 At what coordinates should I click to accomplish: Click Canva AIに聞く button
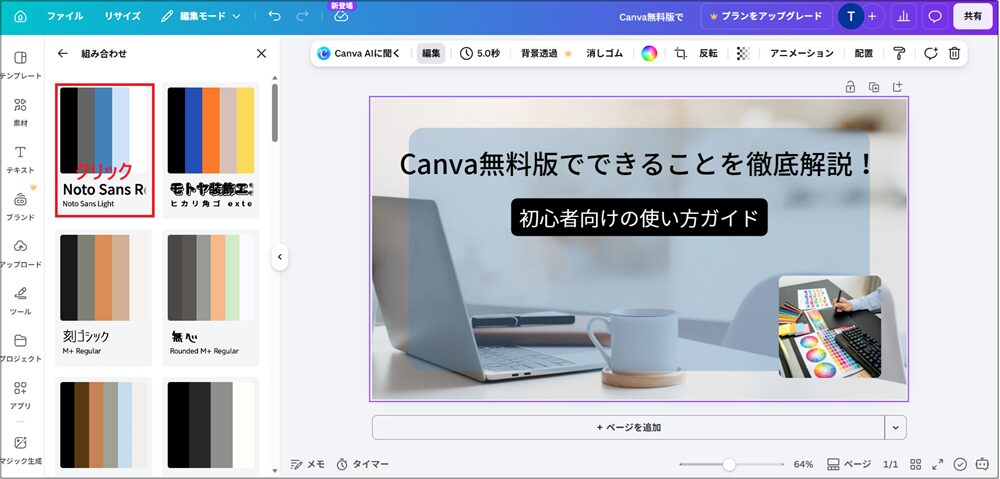[x=359, y=54]
